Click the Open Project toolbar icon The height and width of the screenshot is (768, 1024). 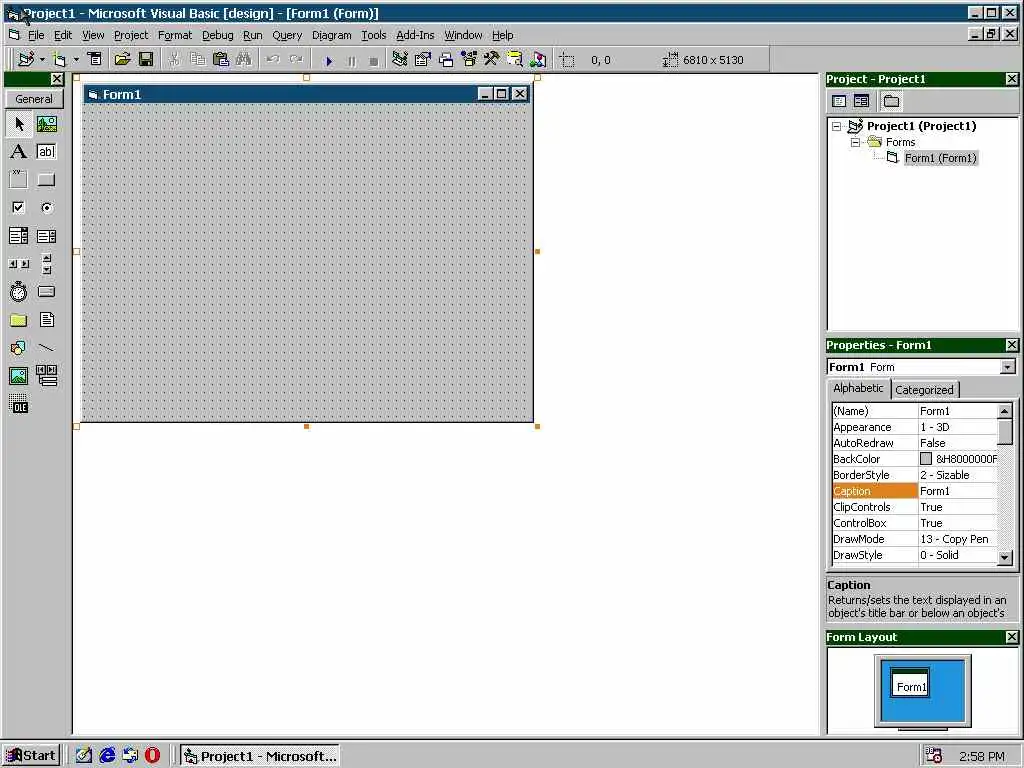coord(122,59)
